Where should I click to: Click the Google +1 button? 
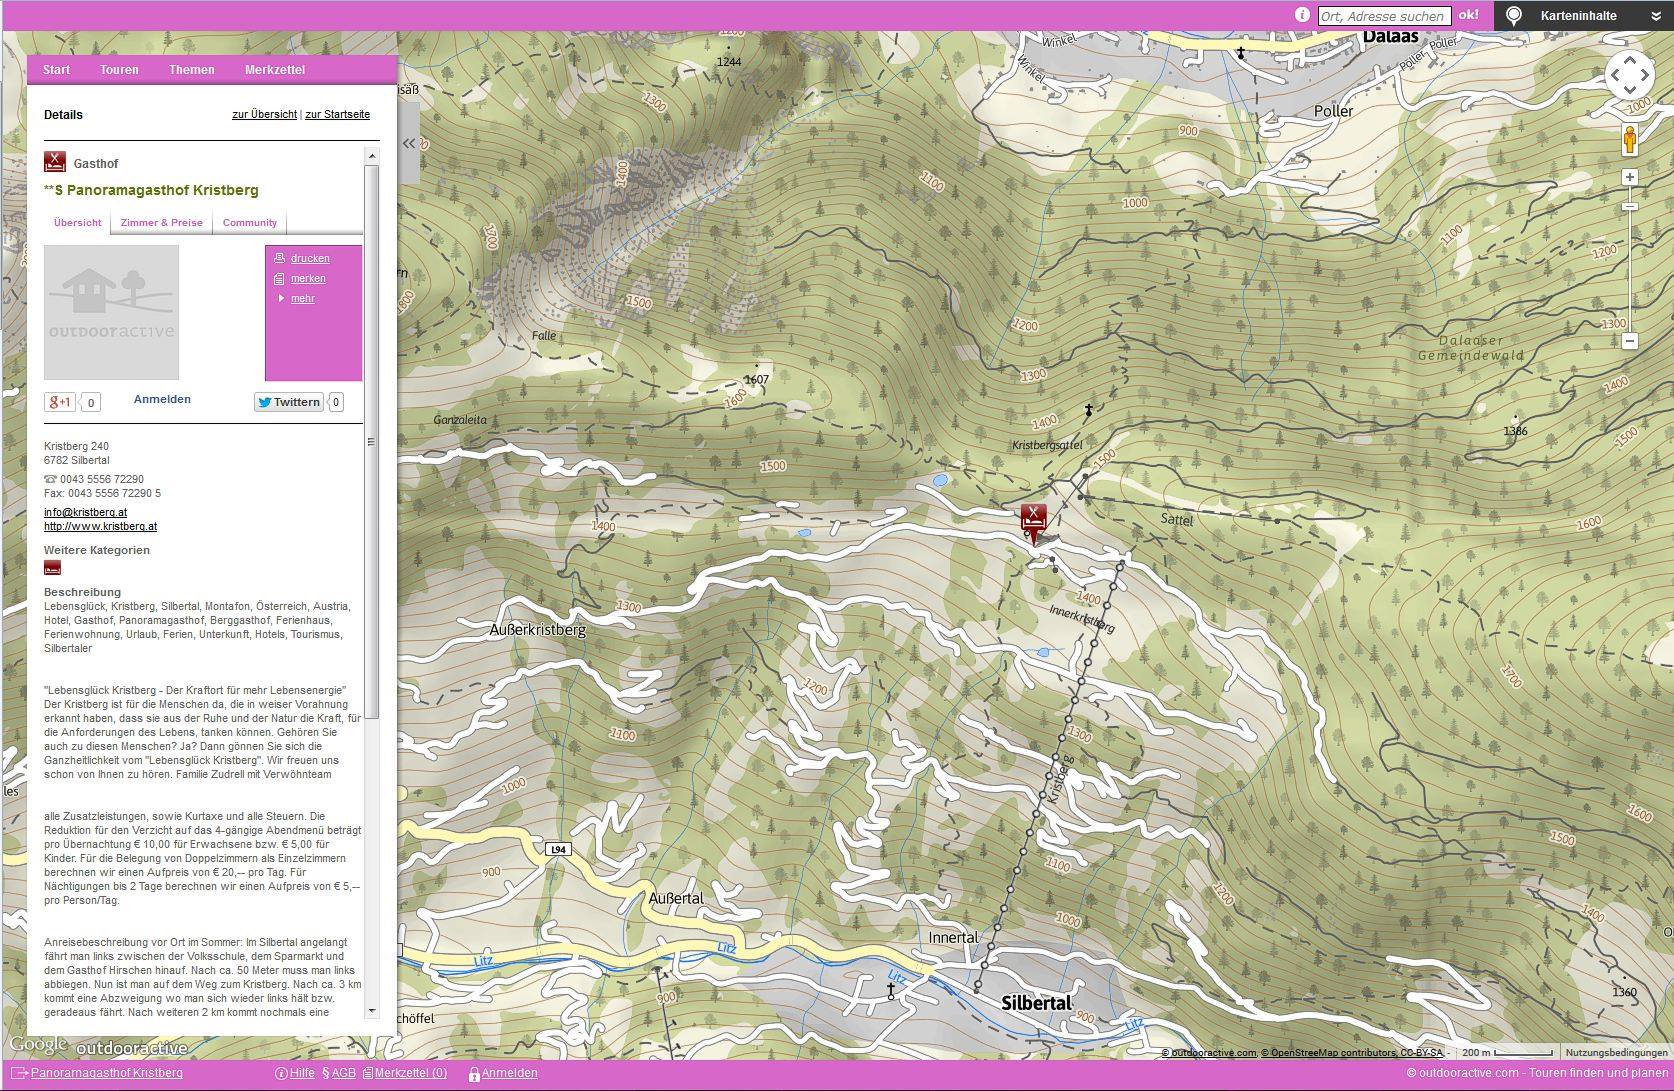coord(60,402)
